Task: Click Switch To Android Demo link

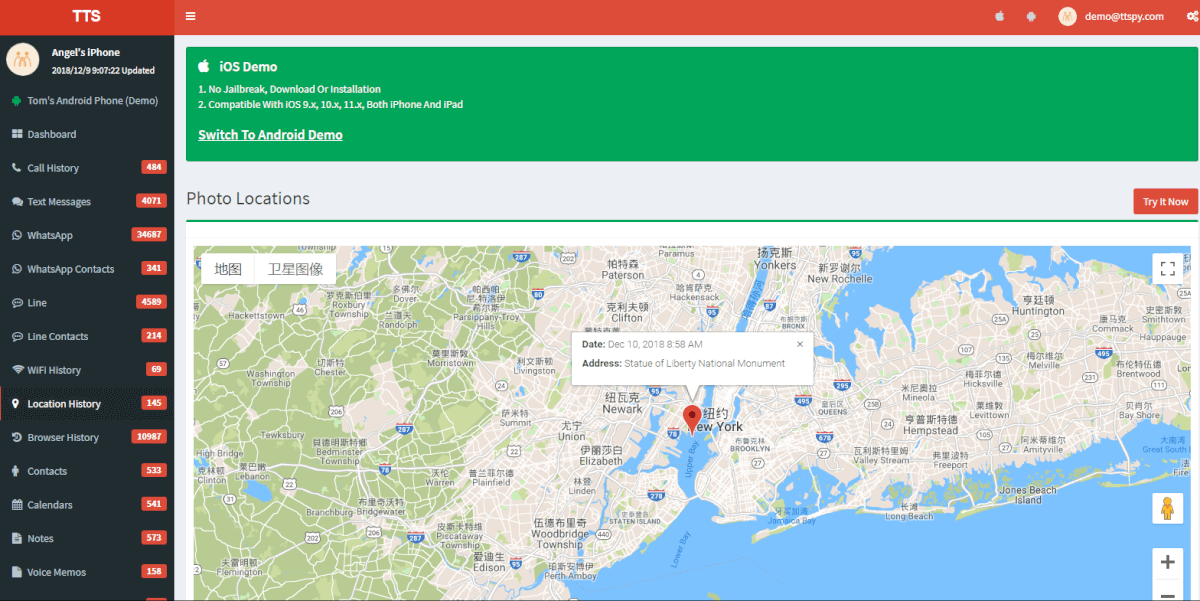Action: [270, 135]
